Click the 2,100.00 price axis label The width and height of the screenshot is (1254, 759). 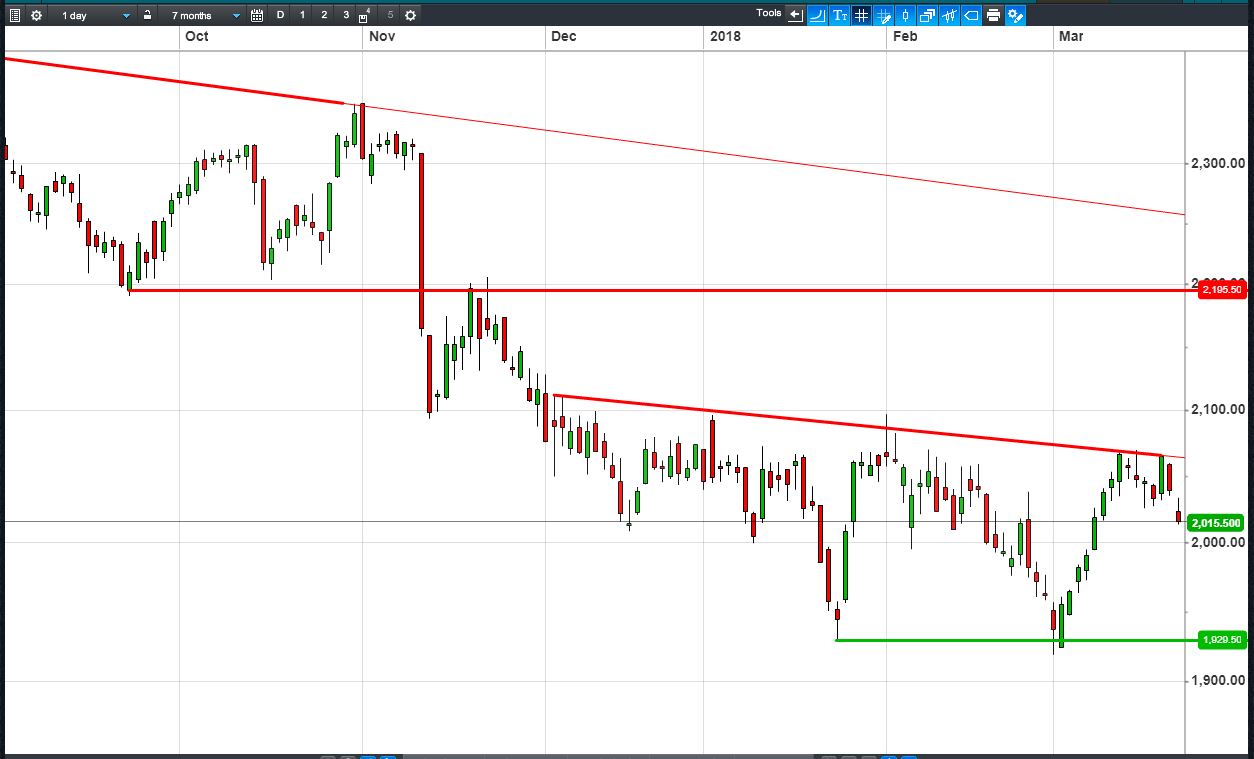point(1217,409)
